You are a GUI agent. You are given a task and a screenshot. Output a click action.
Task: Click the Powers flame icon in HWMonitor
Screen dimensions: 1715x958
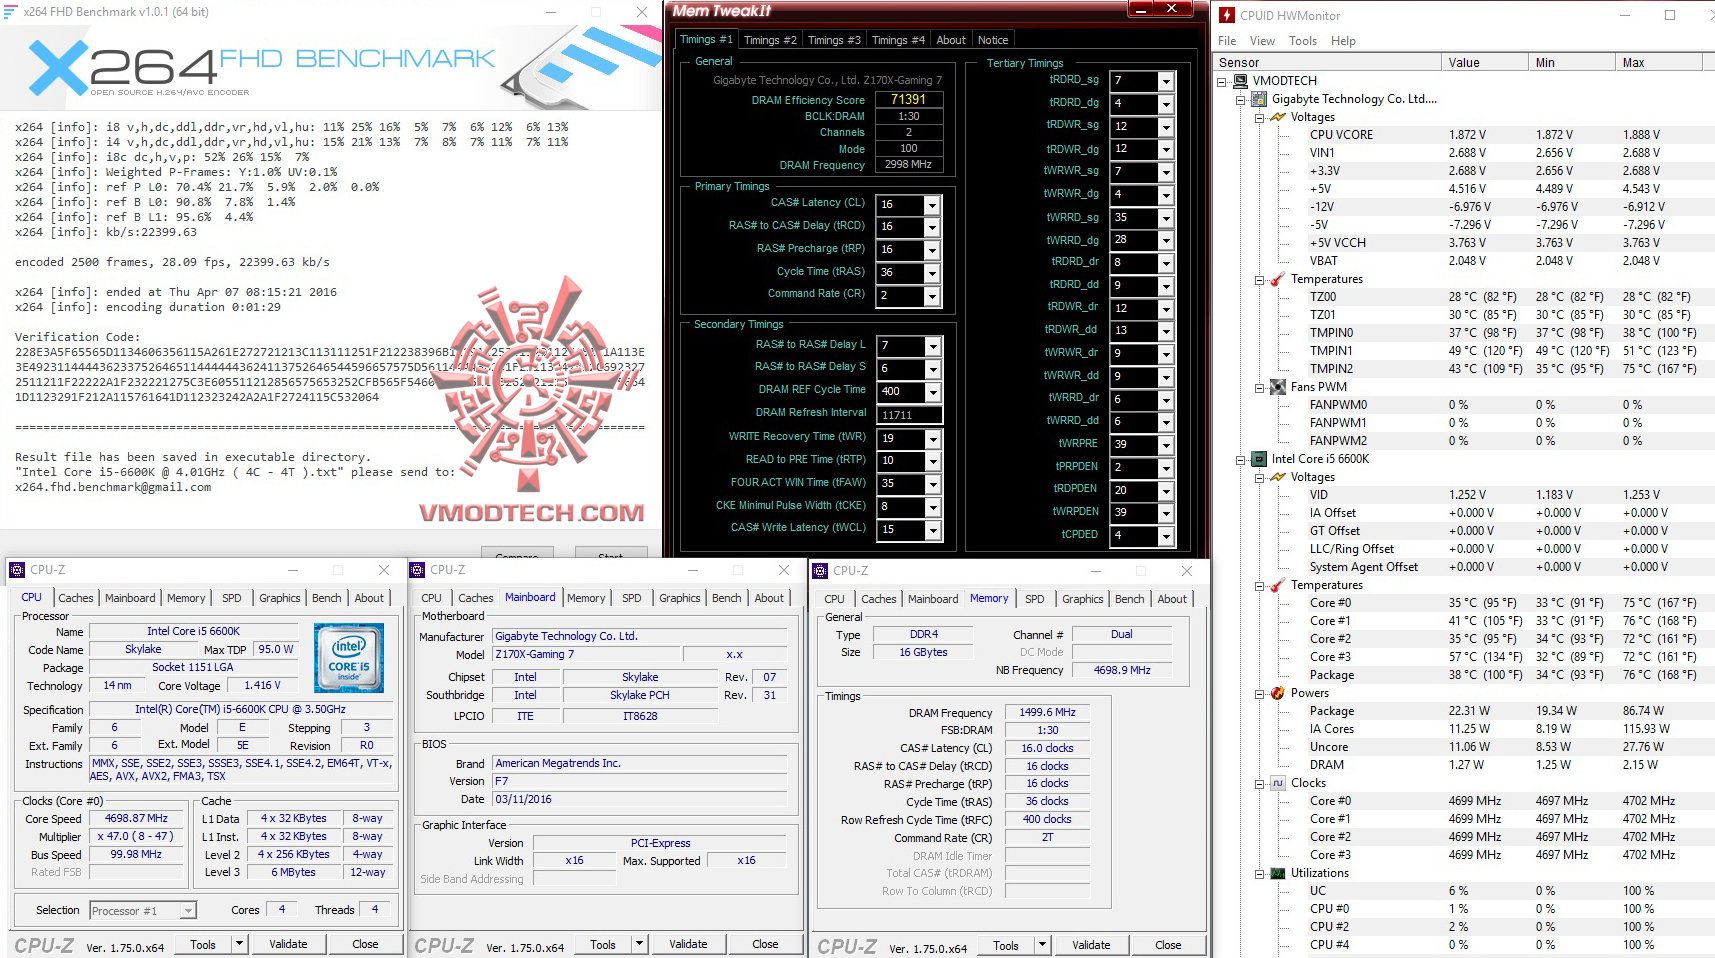[x=1277, y=692]
